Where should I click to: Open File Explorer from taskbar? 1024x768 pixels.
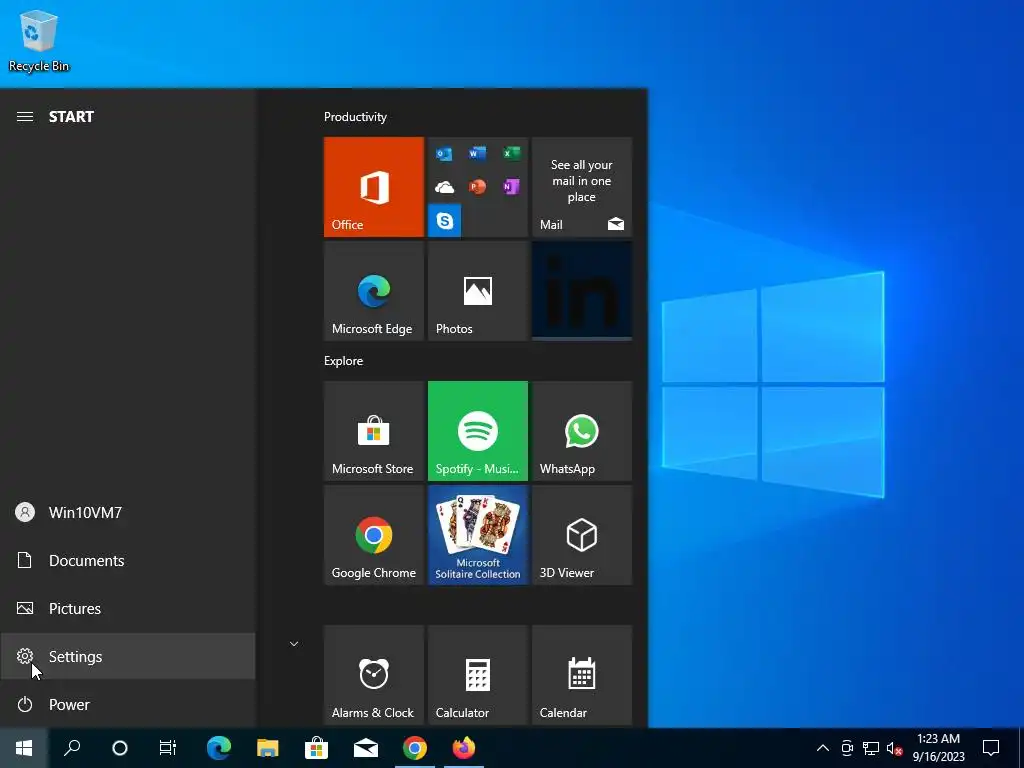(268, 748)
